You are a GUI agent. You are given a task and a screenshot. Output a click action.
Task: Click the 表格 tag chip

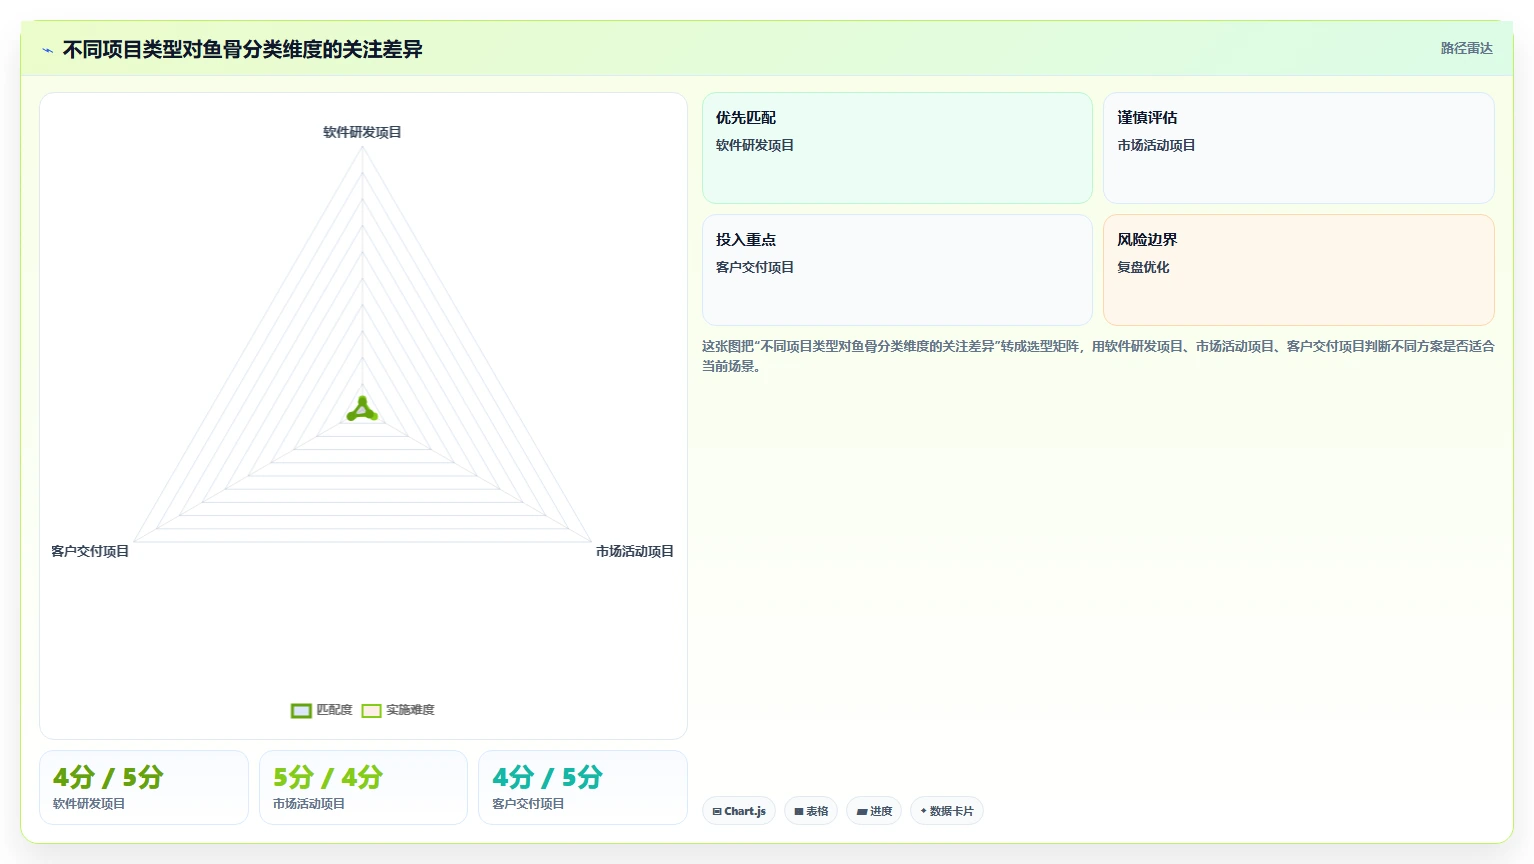coord(811,811)
